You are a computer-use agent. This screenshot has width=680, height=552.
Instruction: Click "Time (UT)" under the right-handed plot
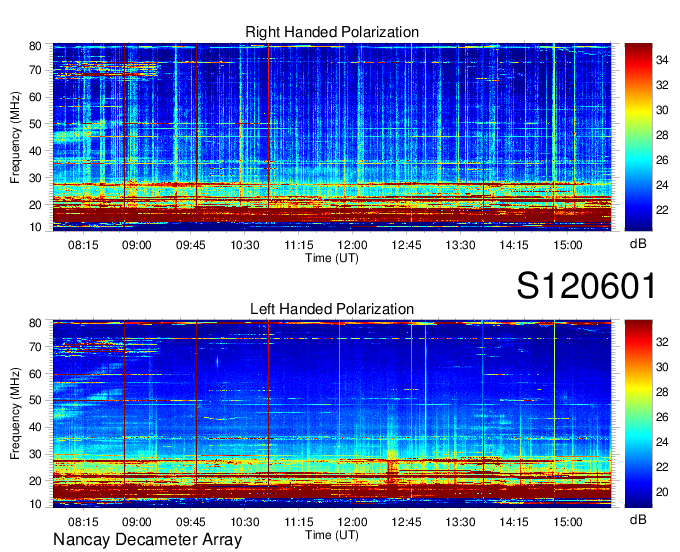tap(332, 258)
